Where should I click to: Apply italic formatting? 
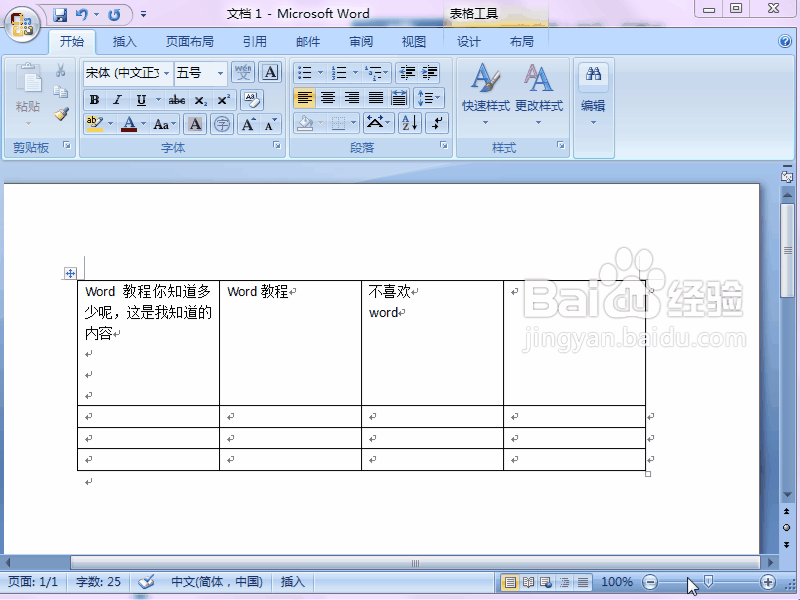(x=113, y=99)
